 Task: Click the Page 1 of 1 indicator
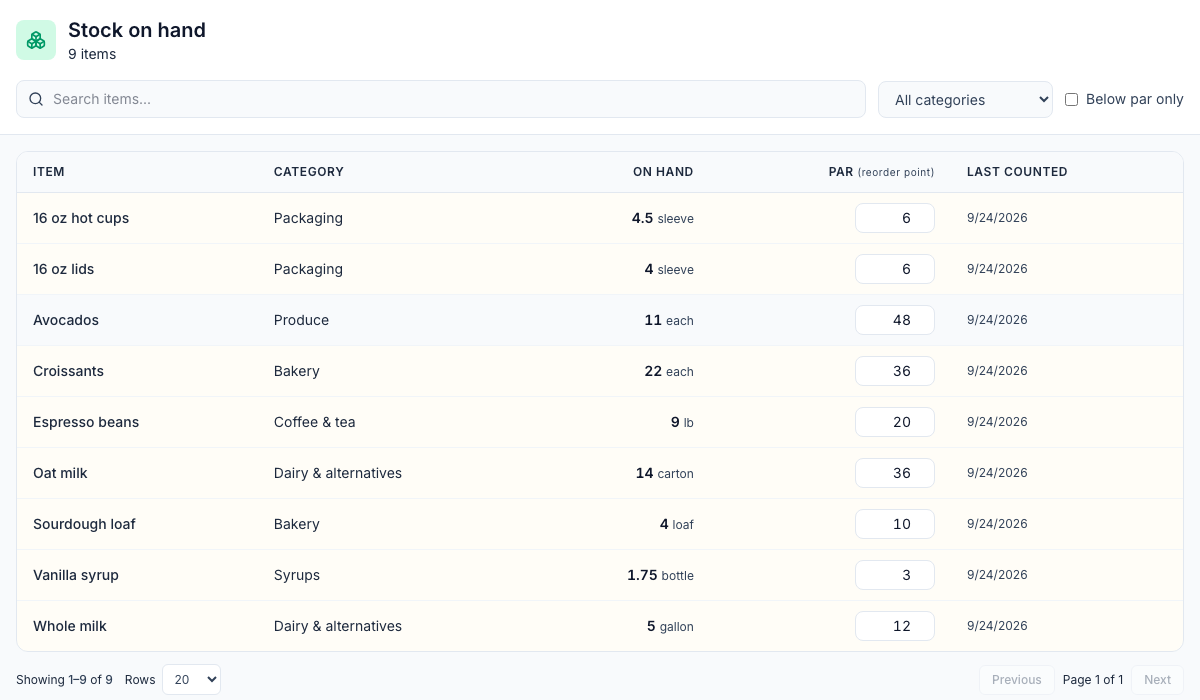1093,679
